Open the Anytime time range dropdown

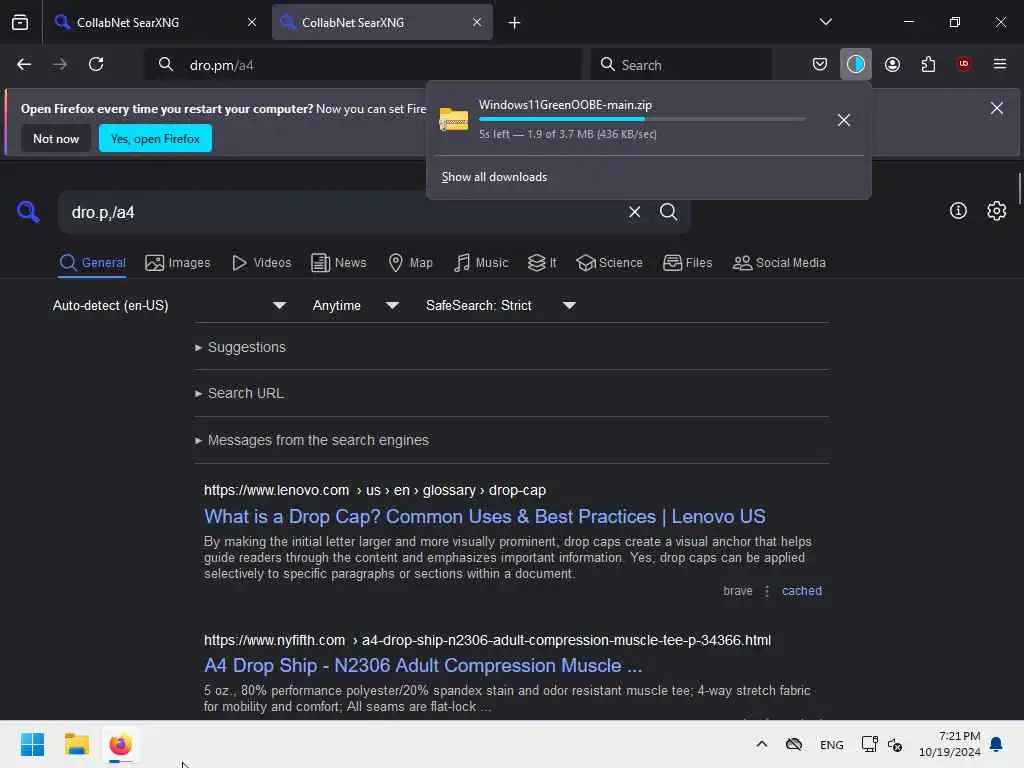point(355,306)
